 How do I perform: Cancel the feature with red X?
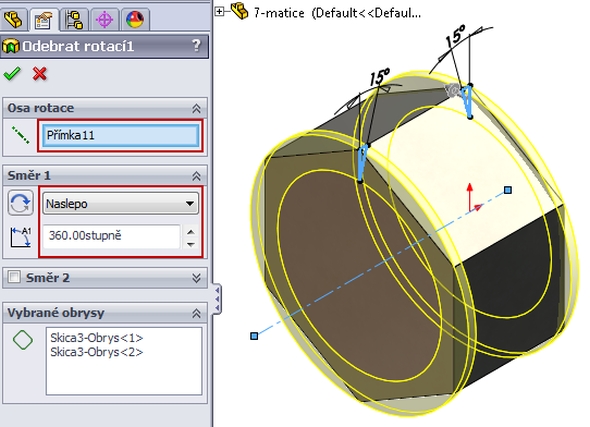tap(40, 74)
